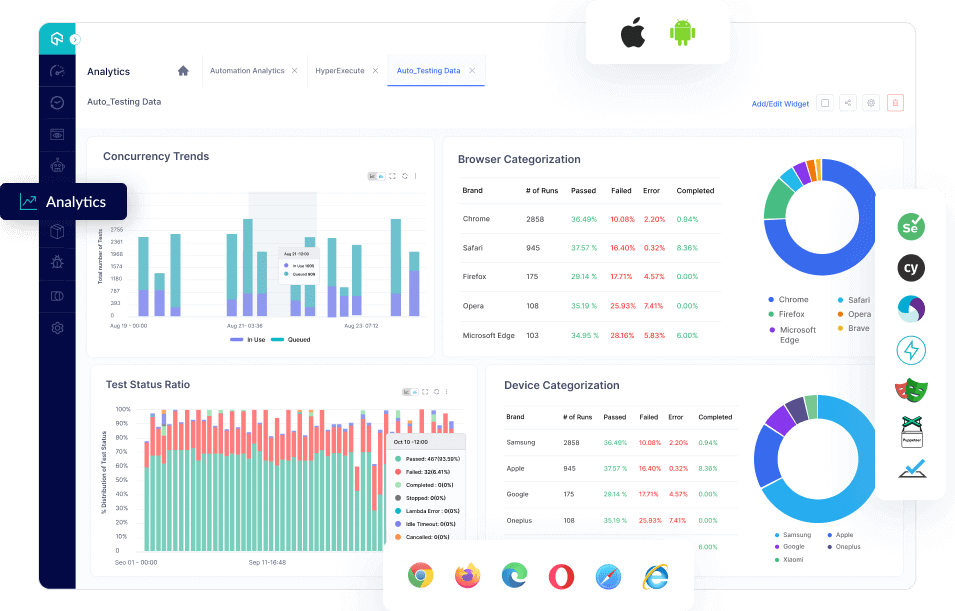
Task: Switch the Concurrency Trends chart view toggle
Action: click(x=378, y=174)
